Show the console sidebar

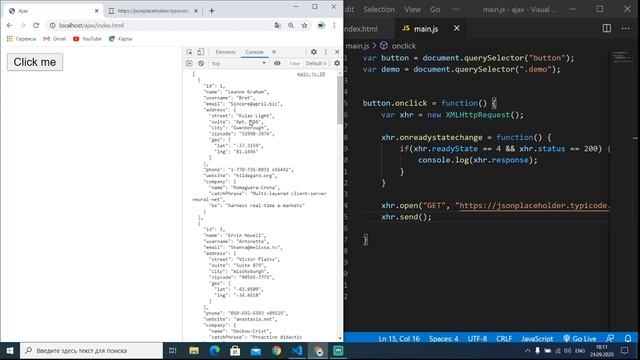tap(189, 63)
